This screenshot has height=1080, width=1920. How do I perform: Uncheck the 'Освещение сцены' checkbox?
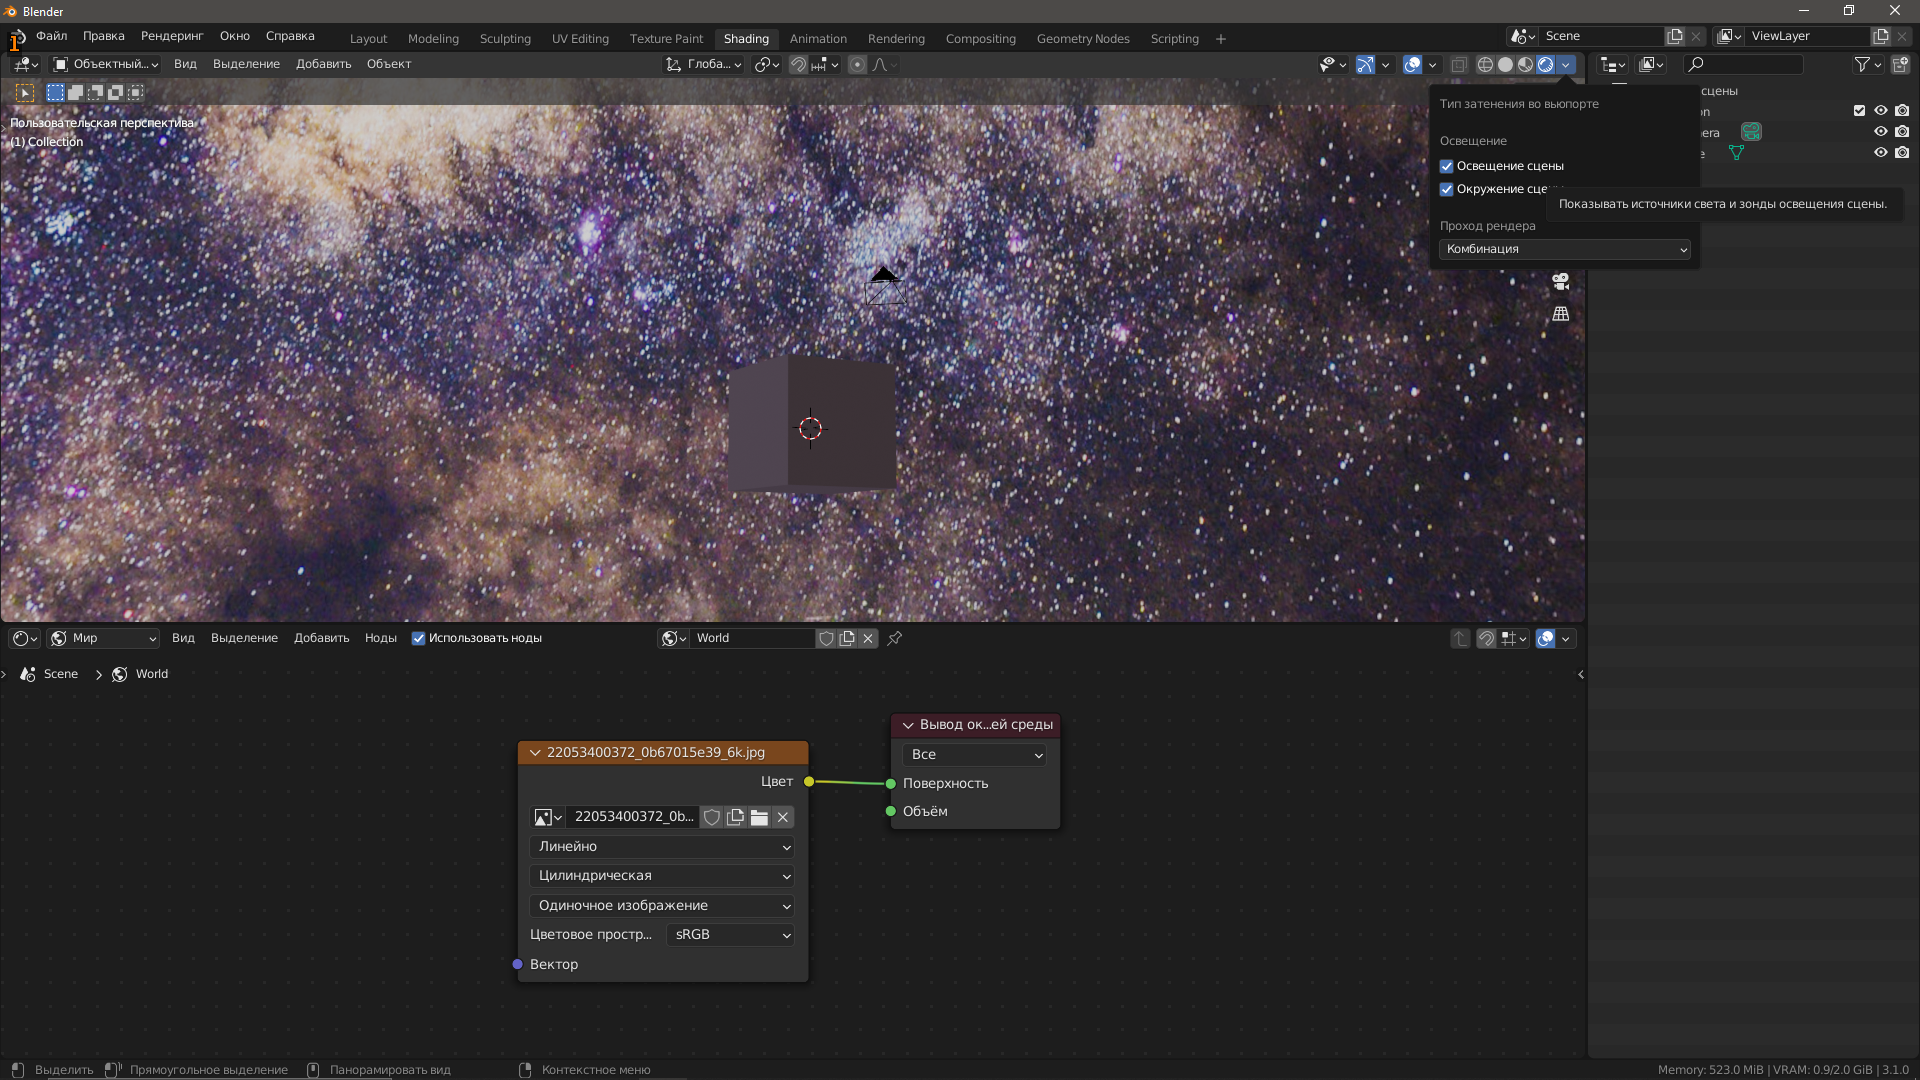pos(1446,166)
